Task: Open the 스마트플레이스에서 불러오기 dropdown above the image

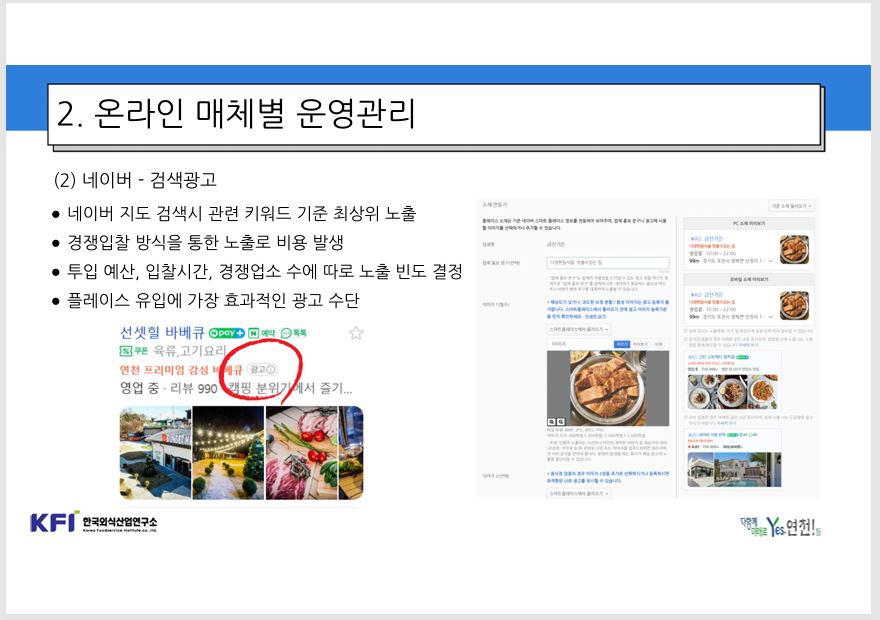Action: [579, 328]
